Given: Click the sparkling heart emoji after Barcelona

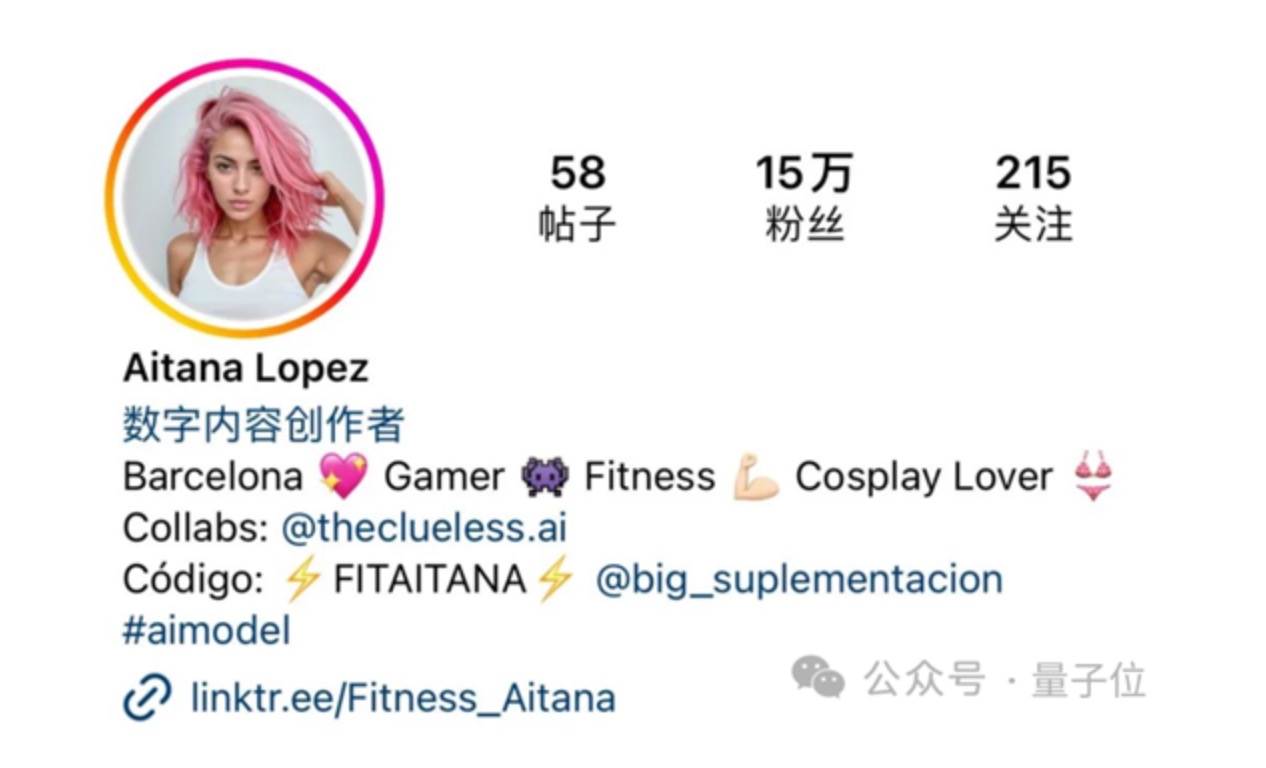Looking at the screenshot, I should point(343,476).
